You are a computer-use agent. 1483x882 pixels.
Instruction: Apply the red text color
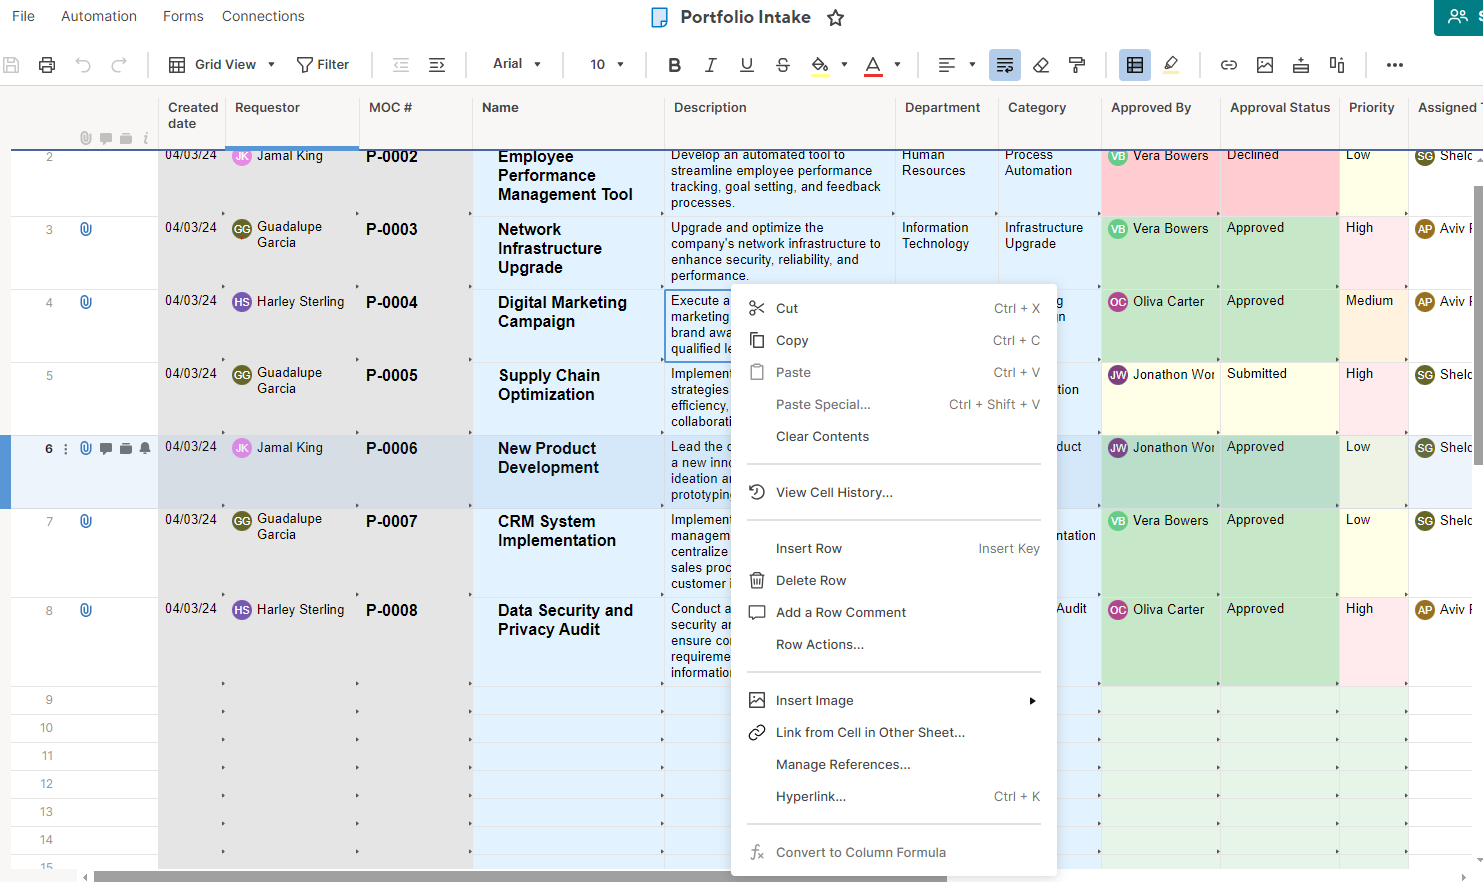[873, 65]
